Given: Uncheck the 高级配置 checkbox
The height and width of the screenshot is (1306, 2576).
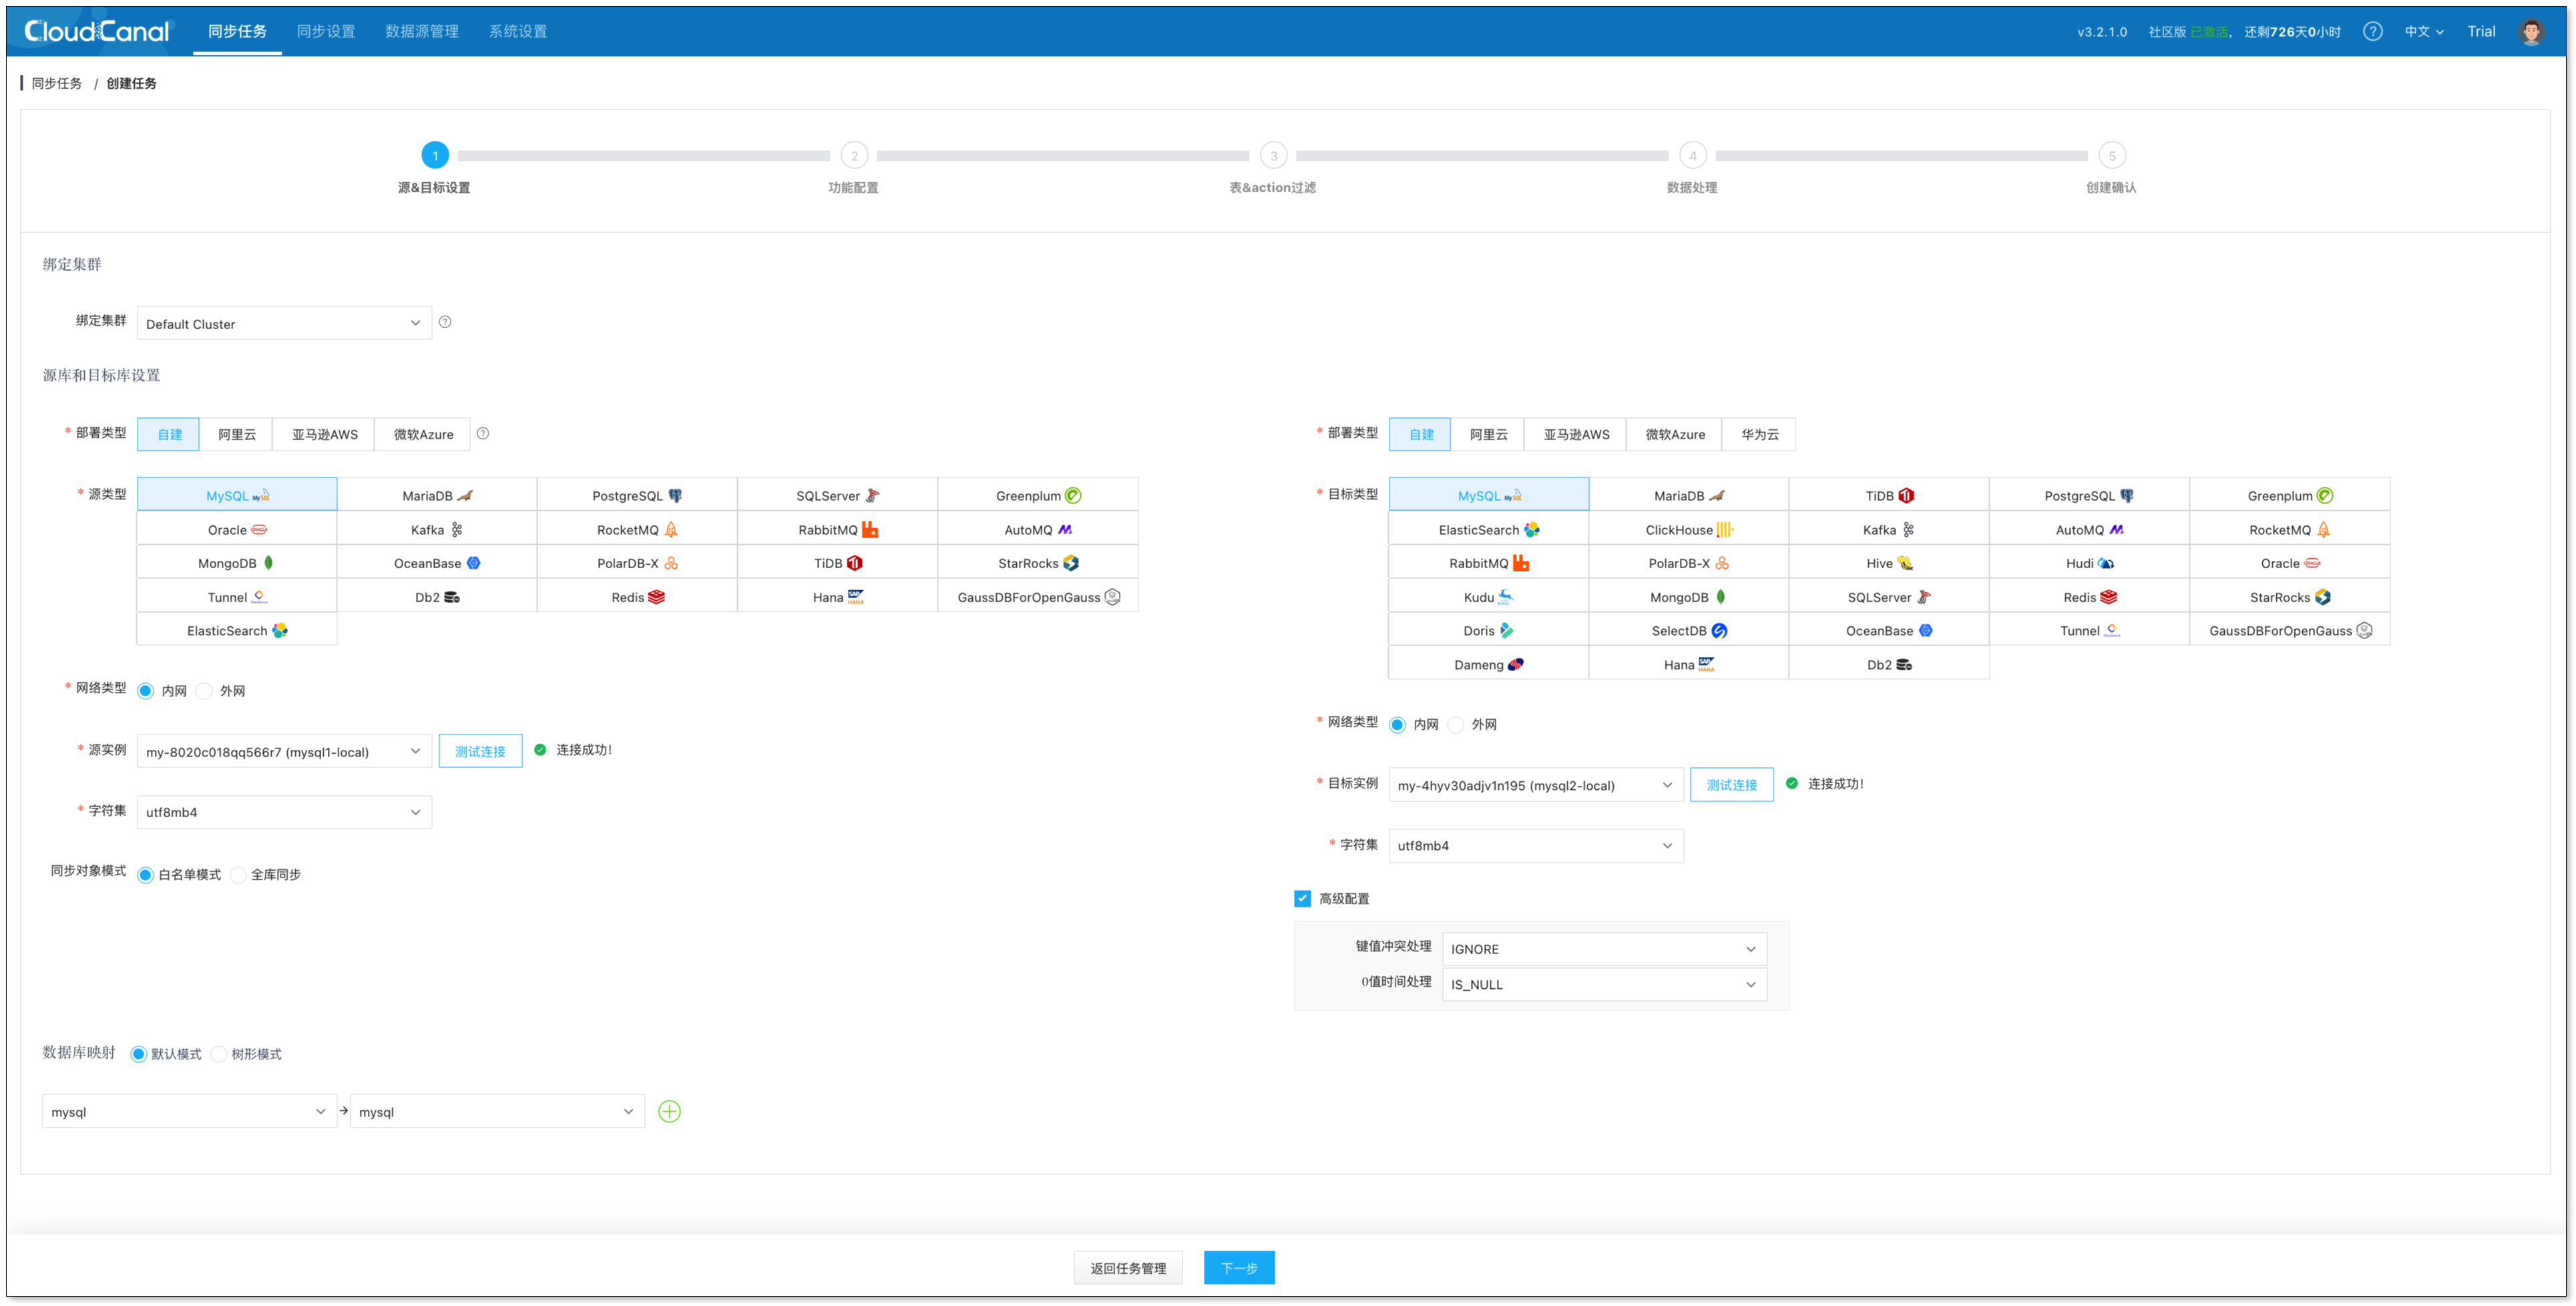Looking at the screenshot, I should pyautogui.click(x=1302, y=898).
